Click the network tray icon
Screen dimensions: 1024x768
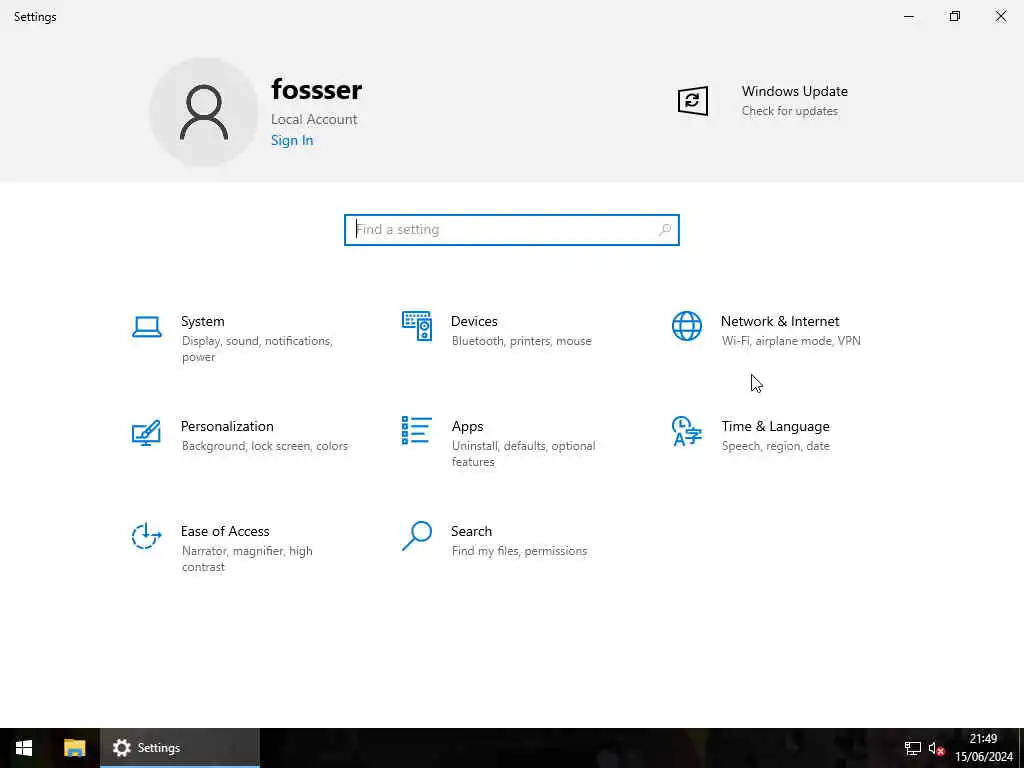pyautogui.click(x=912, y=748)
